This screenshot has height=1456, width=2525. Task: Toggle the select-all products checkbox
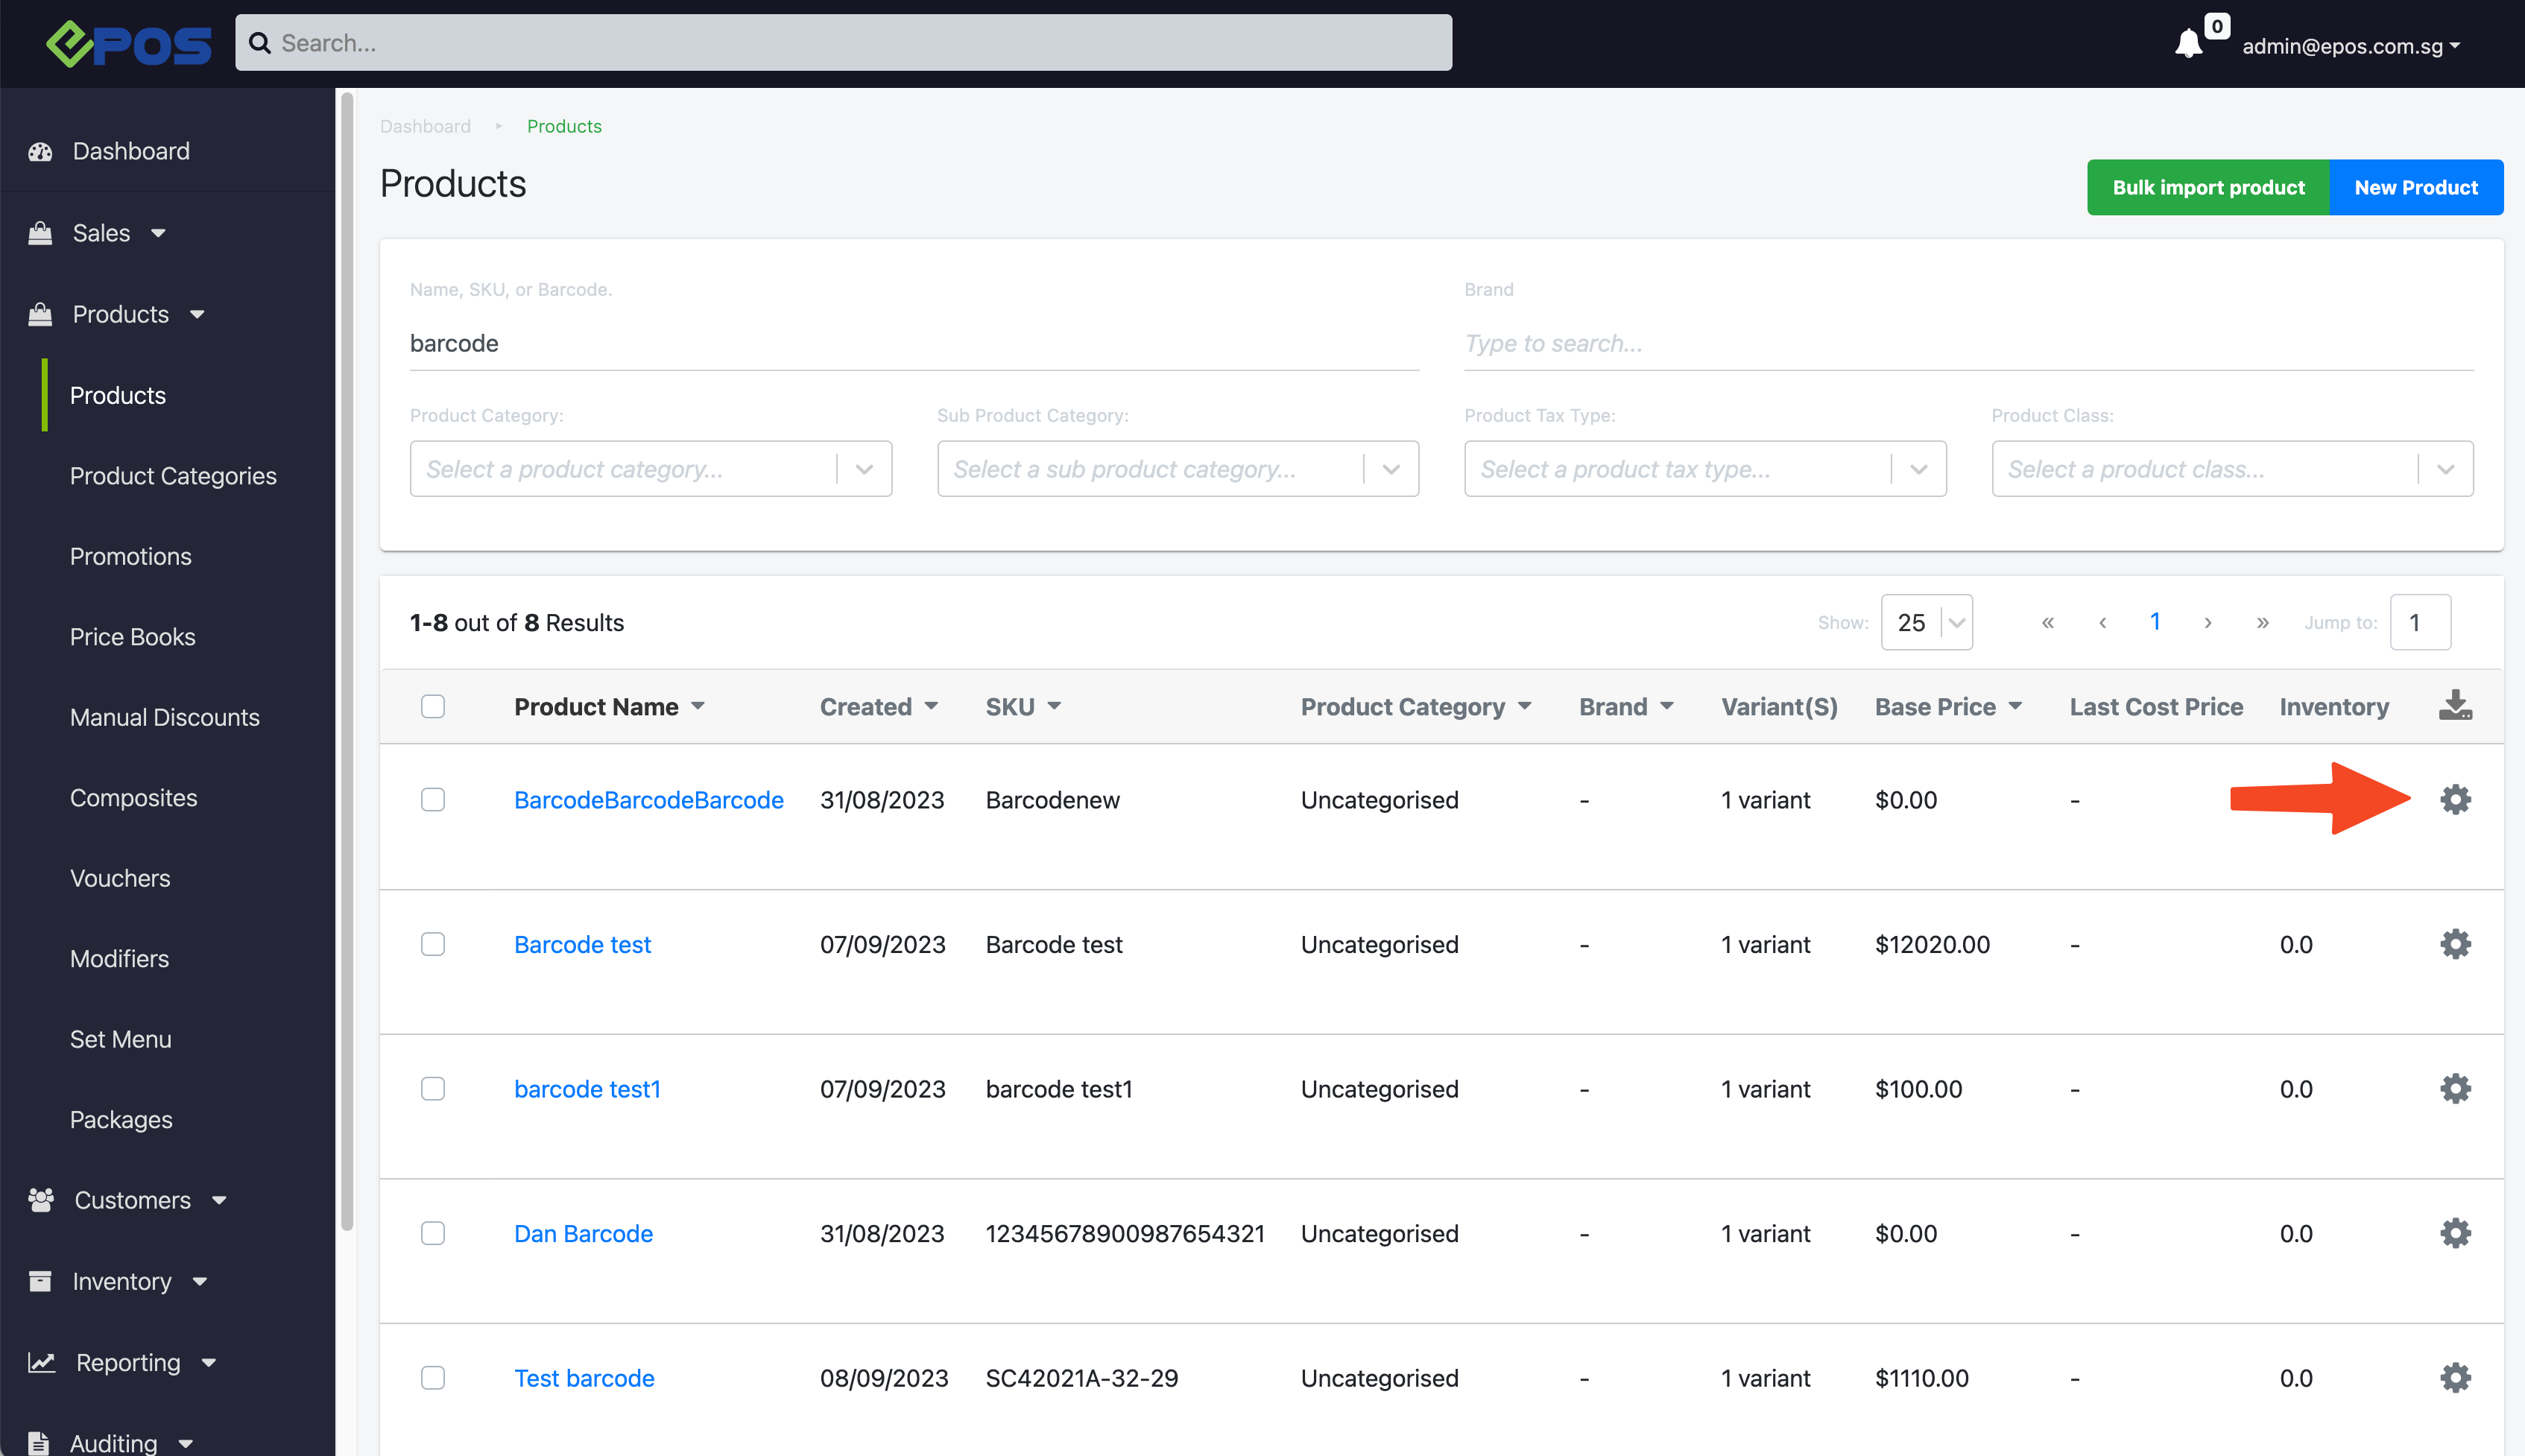[433, 706]
